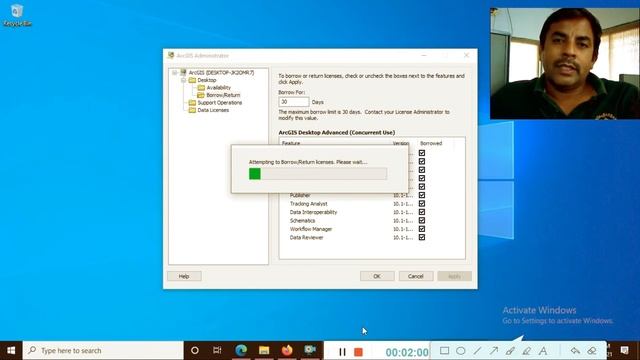Undo the last annotation
640x360 pixels.
[x=575, y=351]
